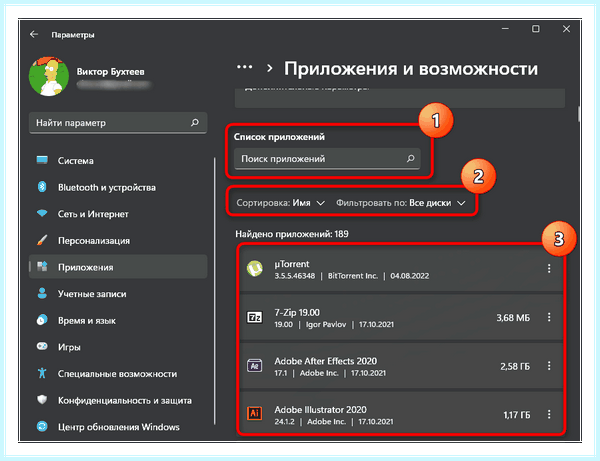The width and height of the screenshot is (600, 461).
Task: Click the Список приложений heading
Action: point(279,137)
